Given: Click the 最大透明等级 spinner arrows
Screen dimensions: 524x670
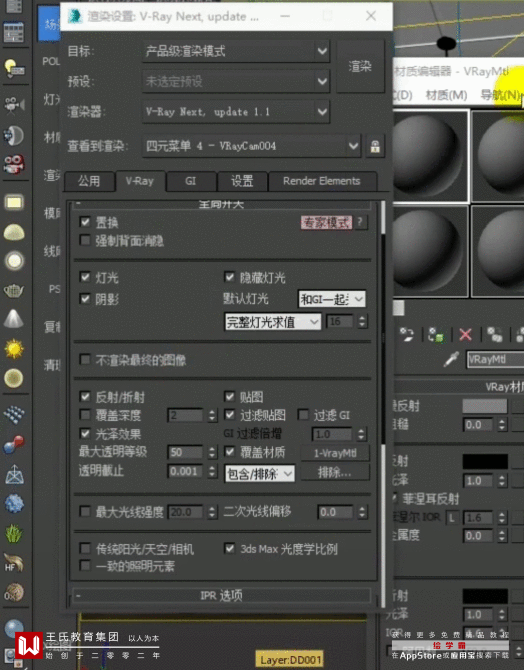Looking at the screenshot, I should point(212,452).
